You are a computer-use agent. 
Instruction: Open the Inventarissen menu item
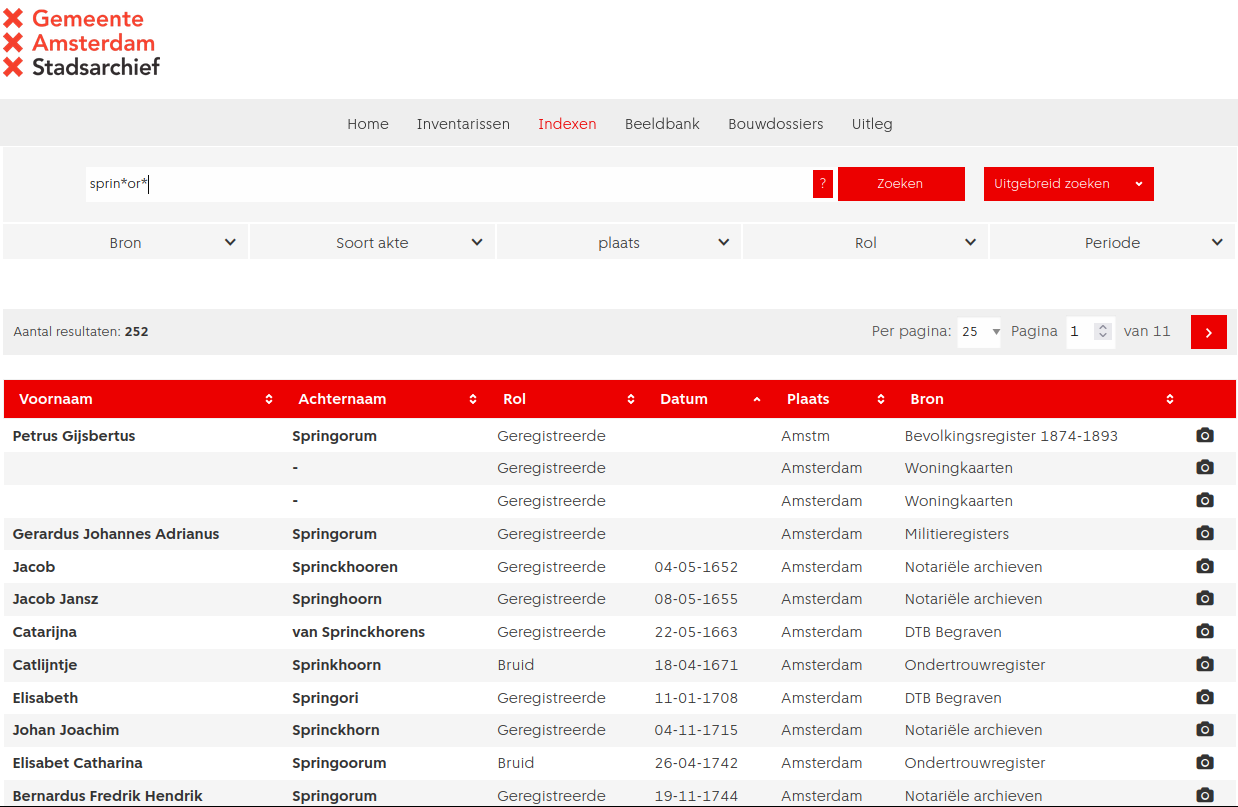[x=463, y=124]
